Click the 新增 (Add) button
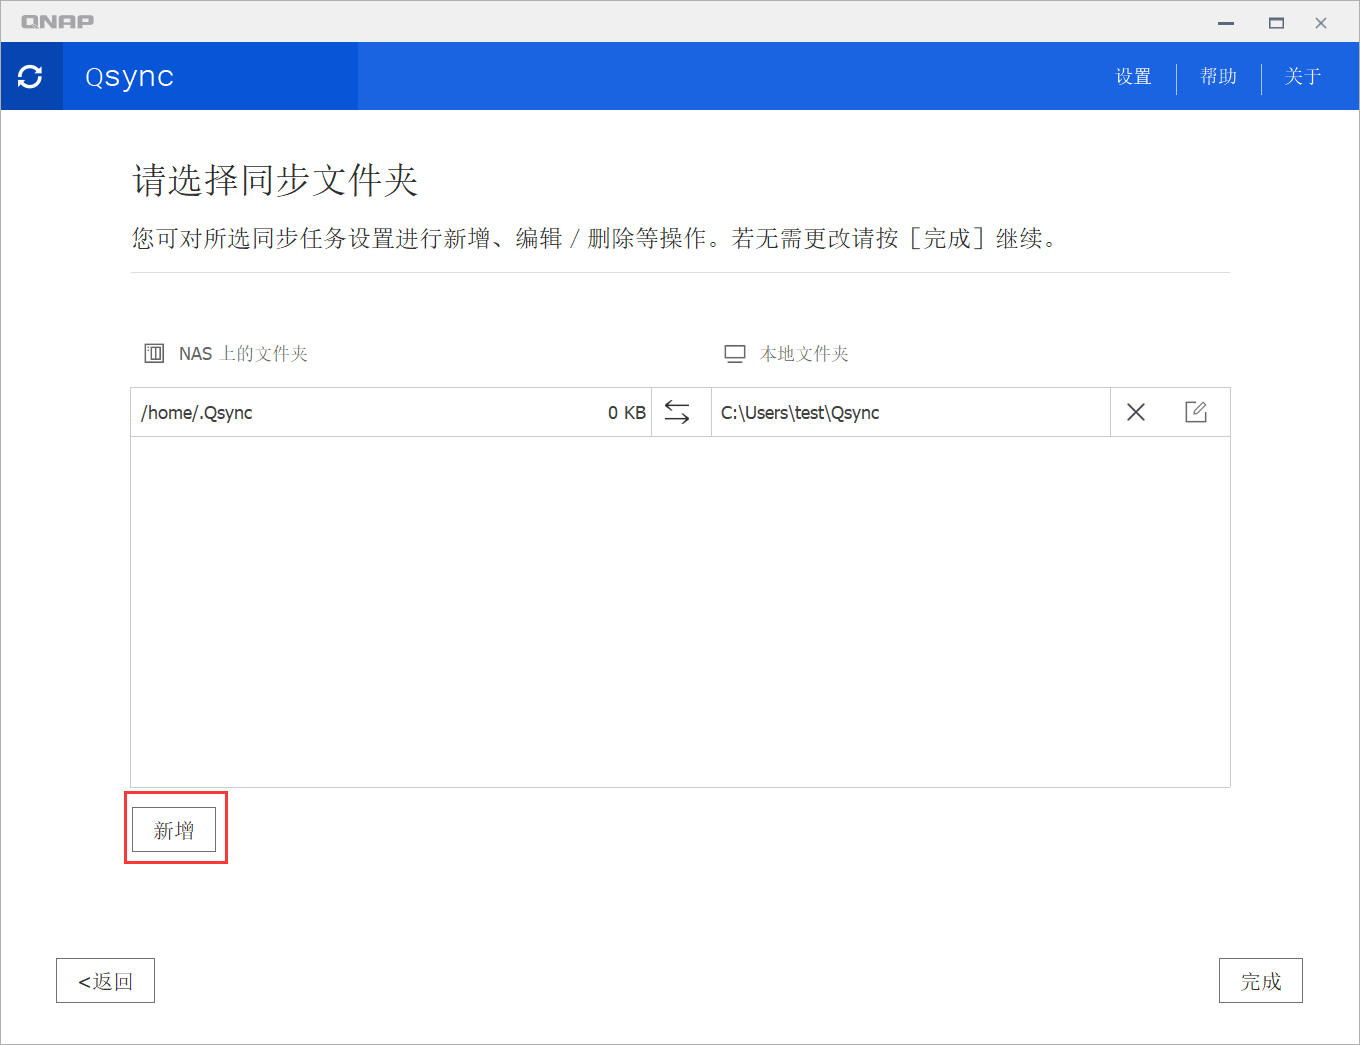The image size is (1360, 1045). pyautogui.click(x=174, y=830)
